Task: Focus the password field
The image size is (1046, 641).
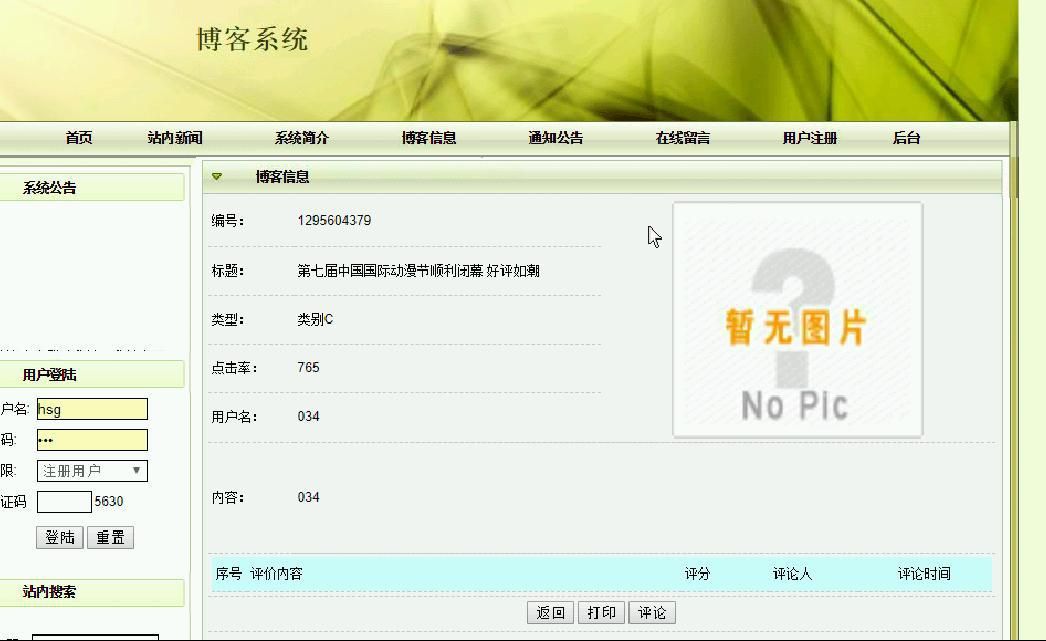Action: point(92,440)
